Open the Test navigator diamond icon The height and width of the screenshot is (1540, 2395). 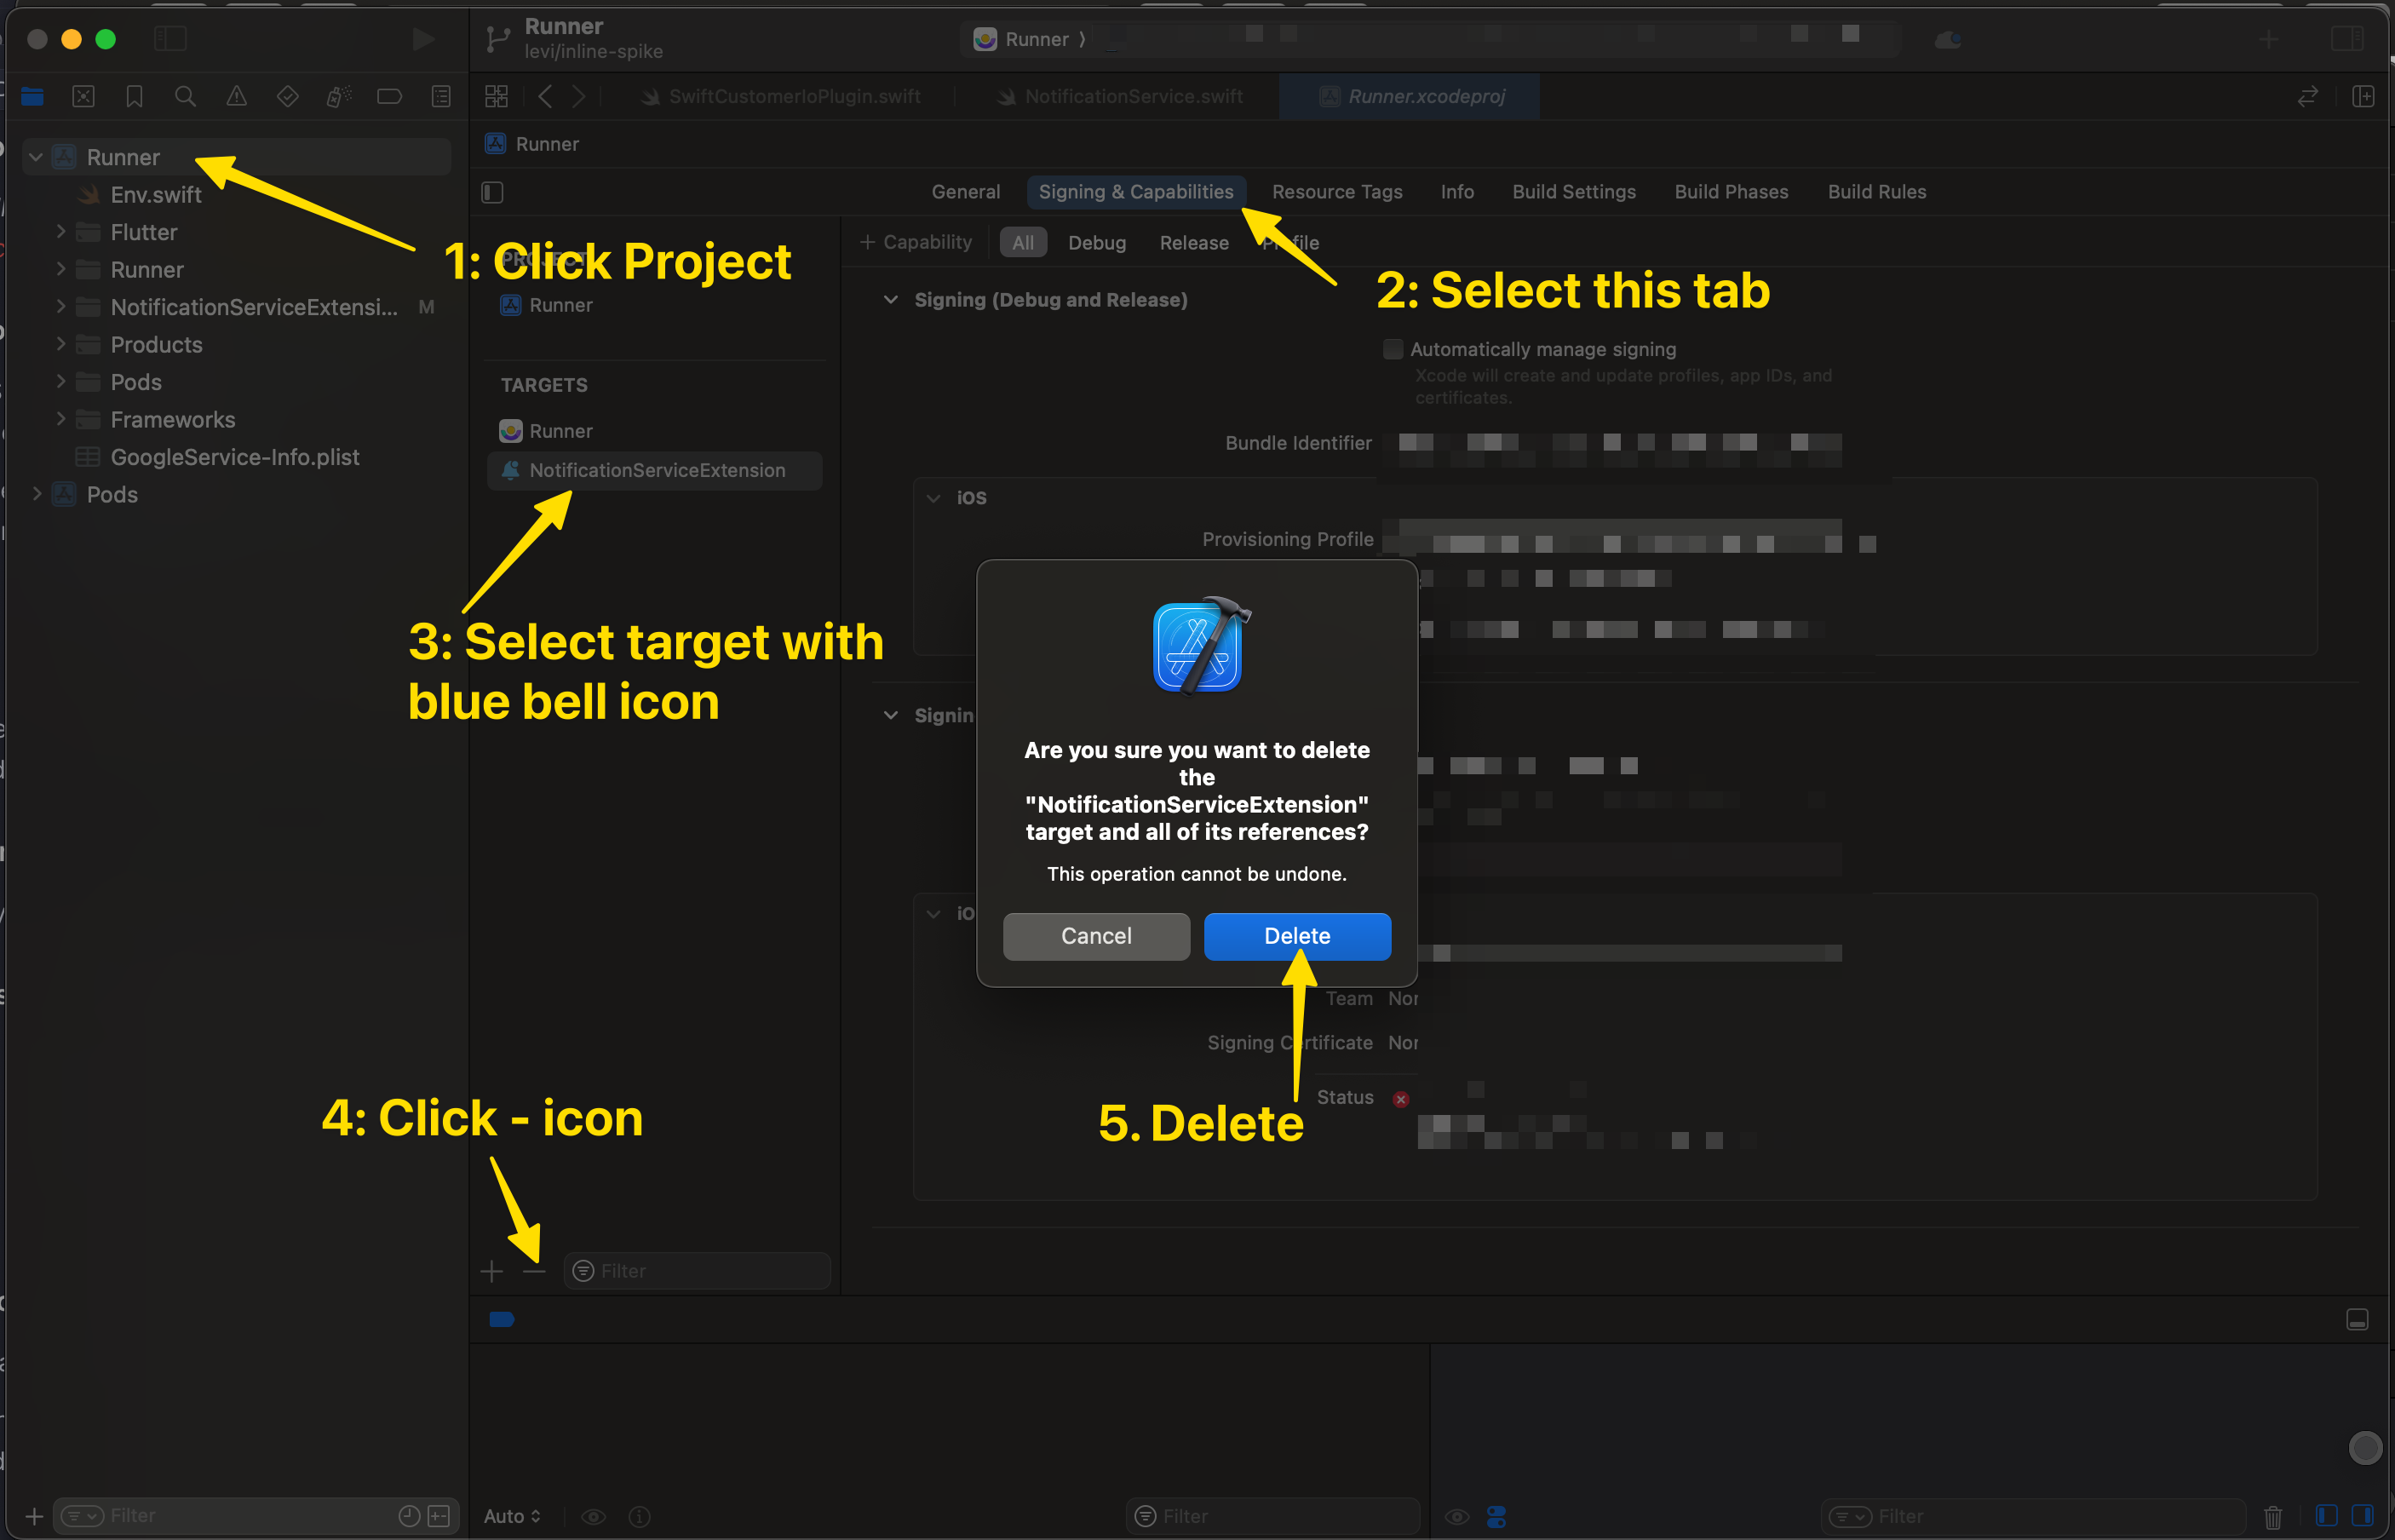(288, 97)
